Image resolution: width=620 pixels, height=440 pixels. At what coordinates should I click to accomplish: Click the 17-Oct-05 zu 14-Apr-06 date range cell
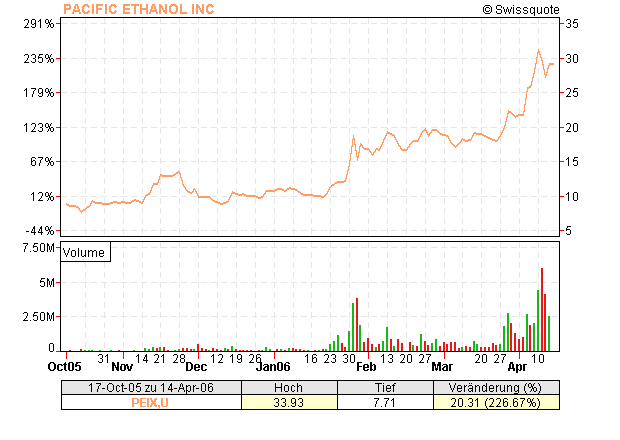(151, 387)
